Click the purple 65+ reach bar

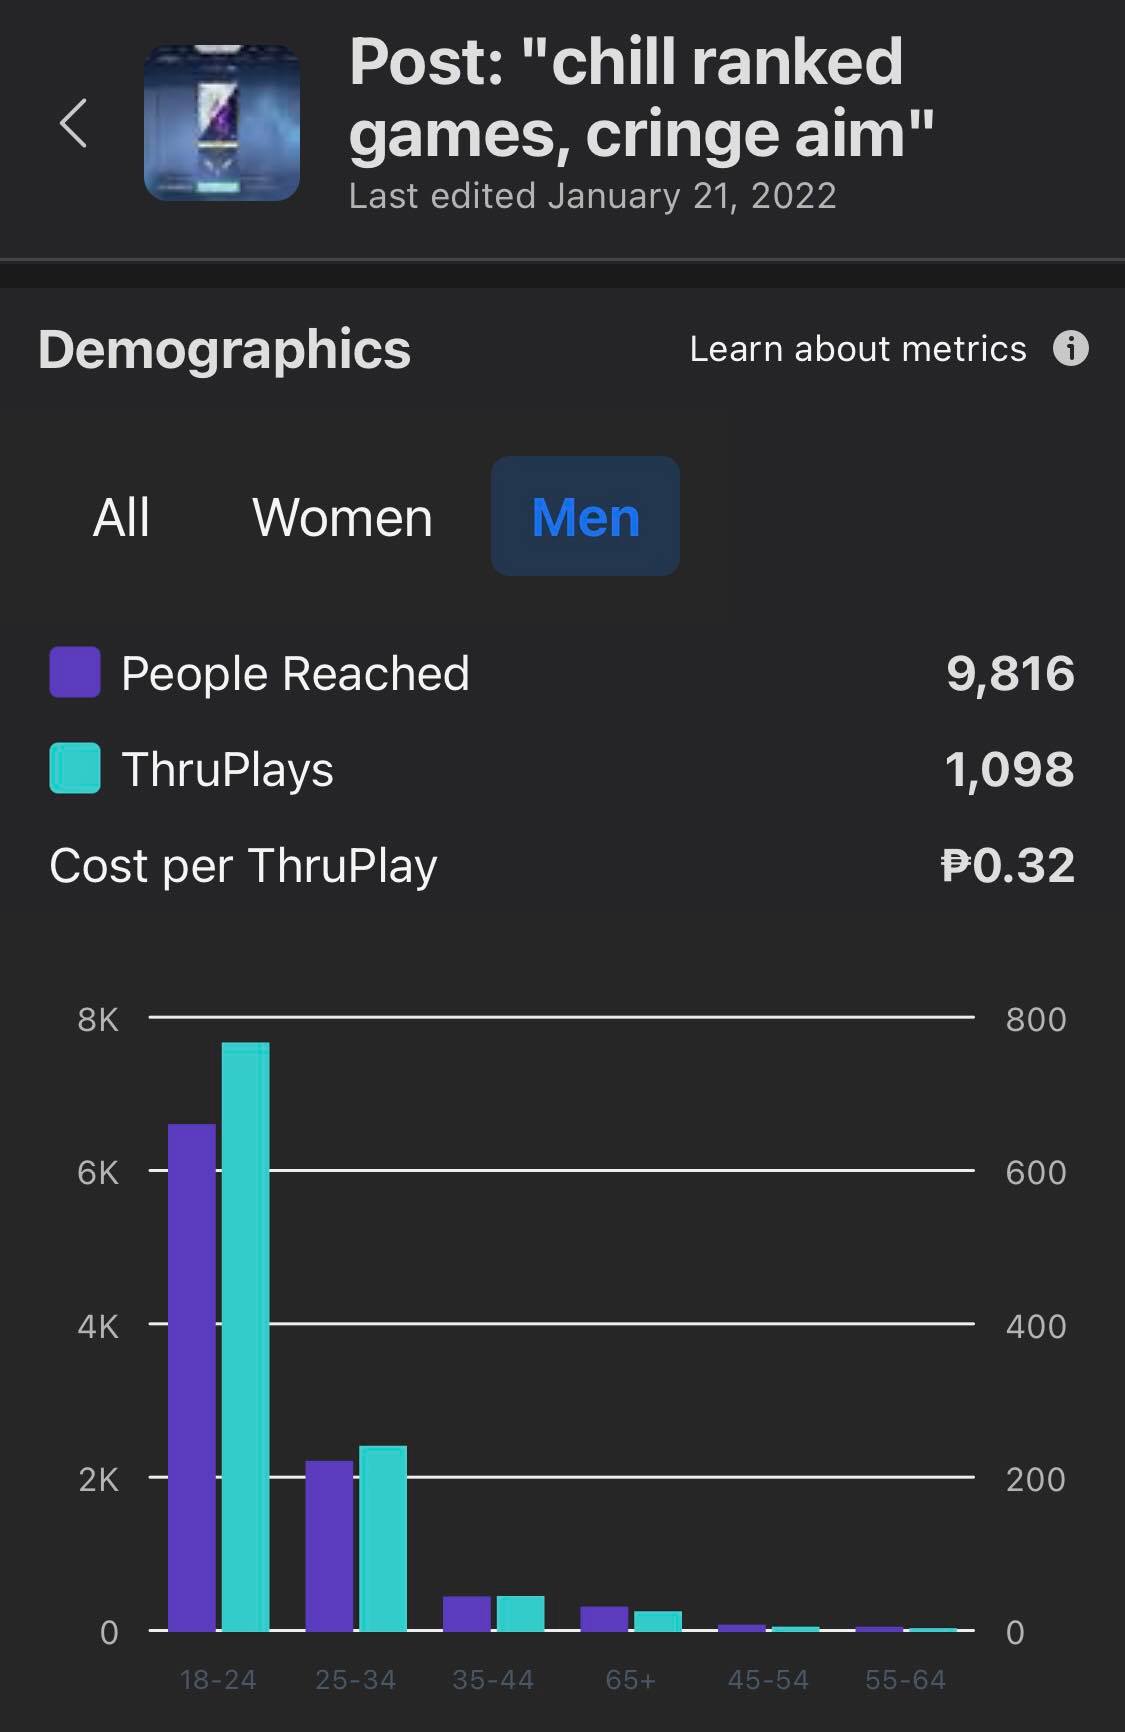click(604, 1618)
